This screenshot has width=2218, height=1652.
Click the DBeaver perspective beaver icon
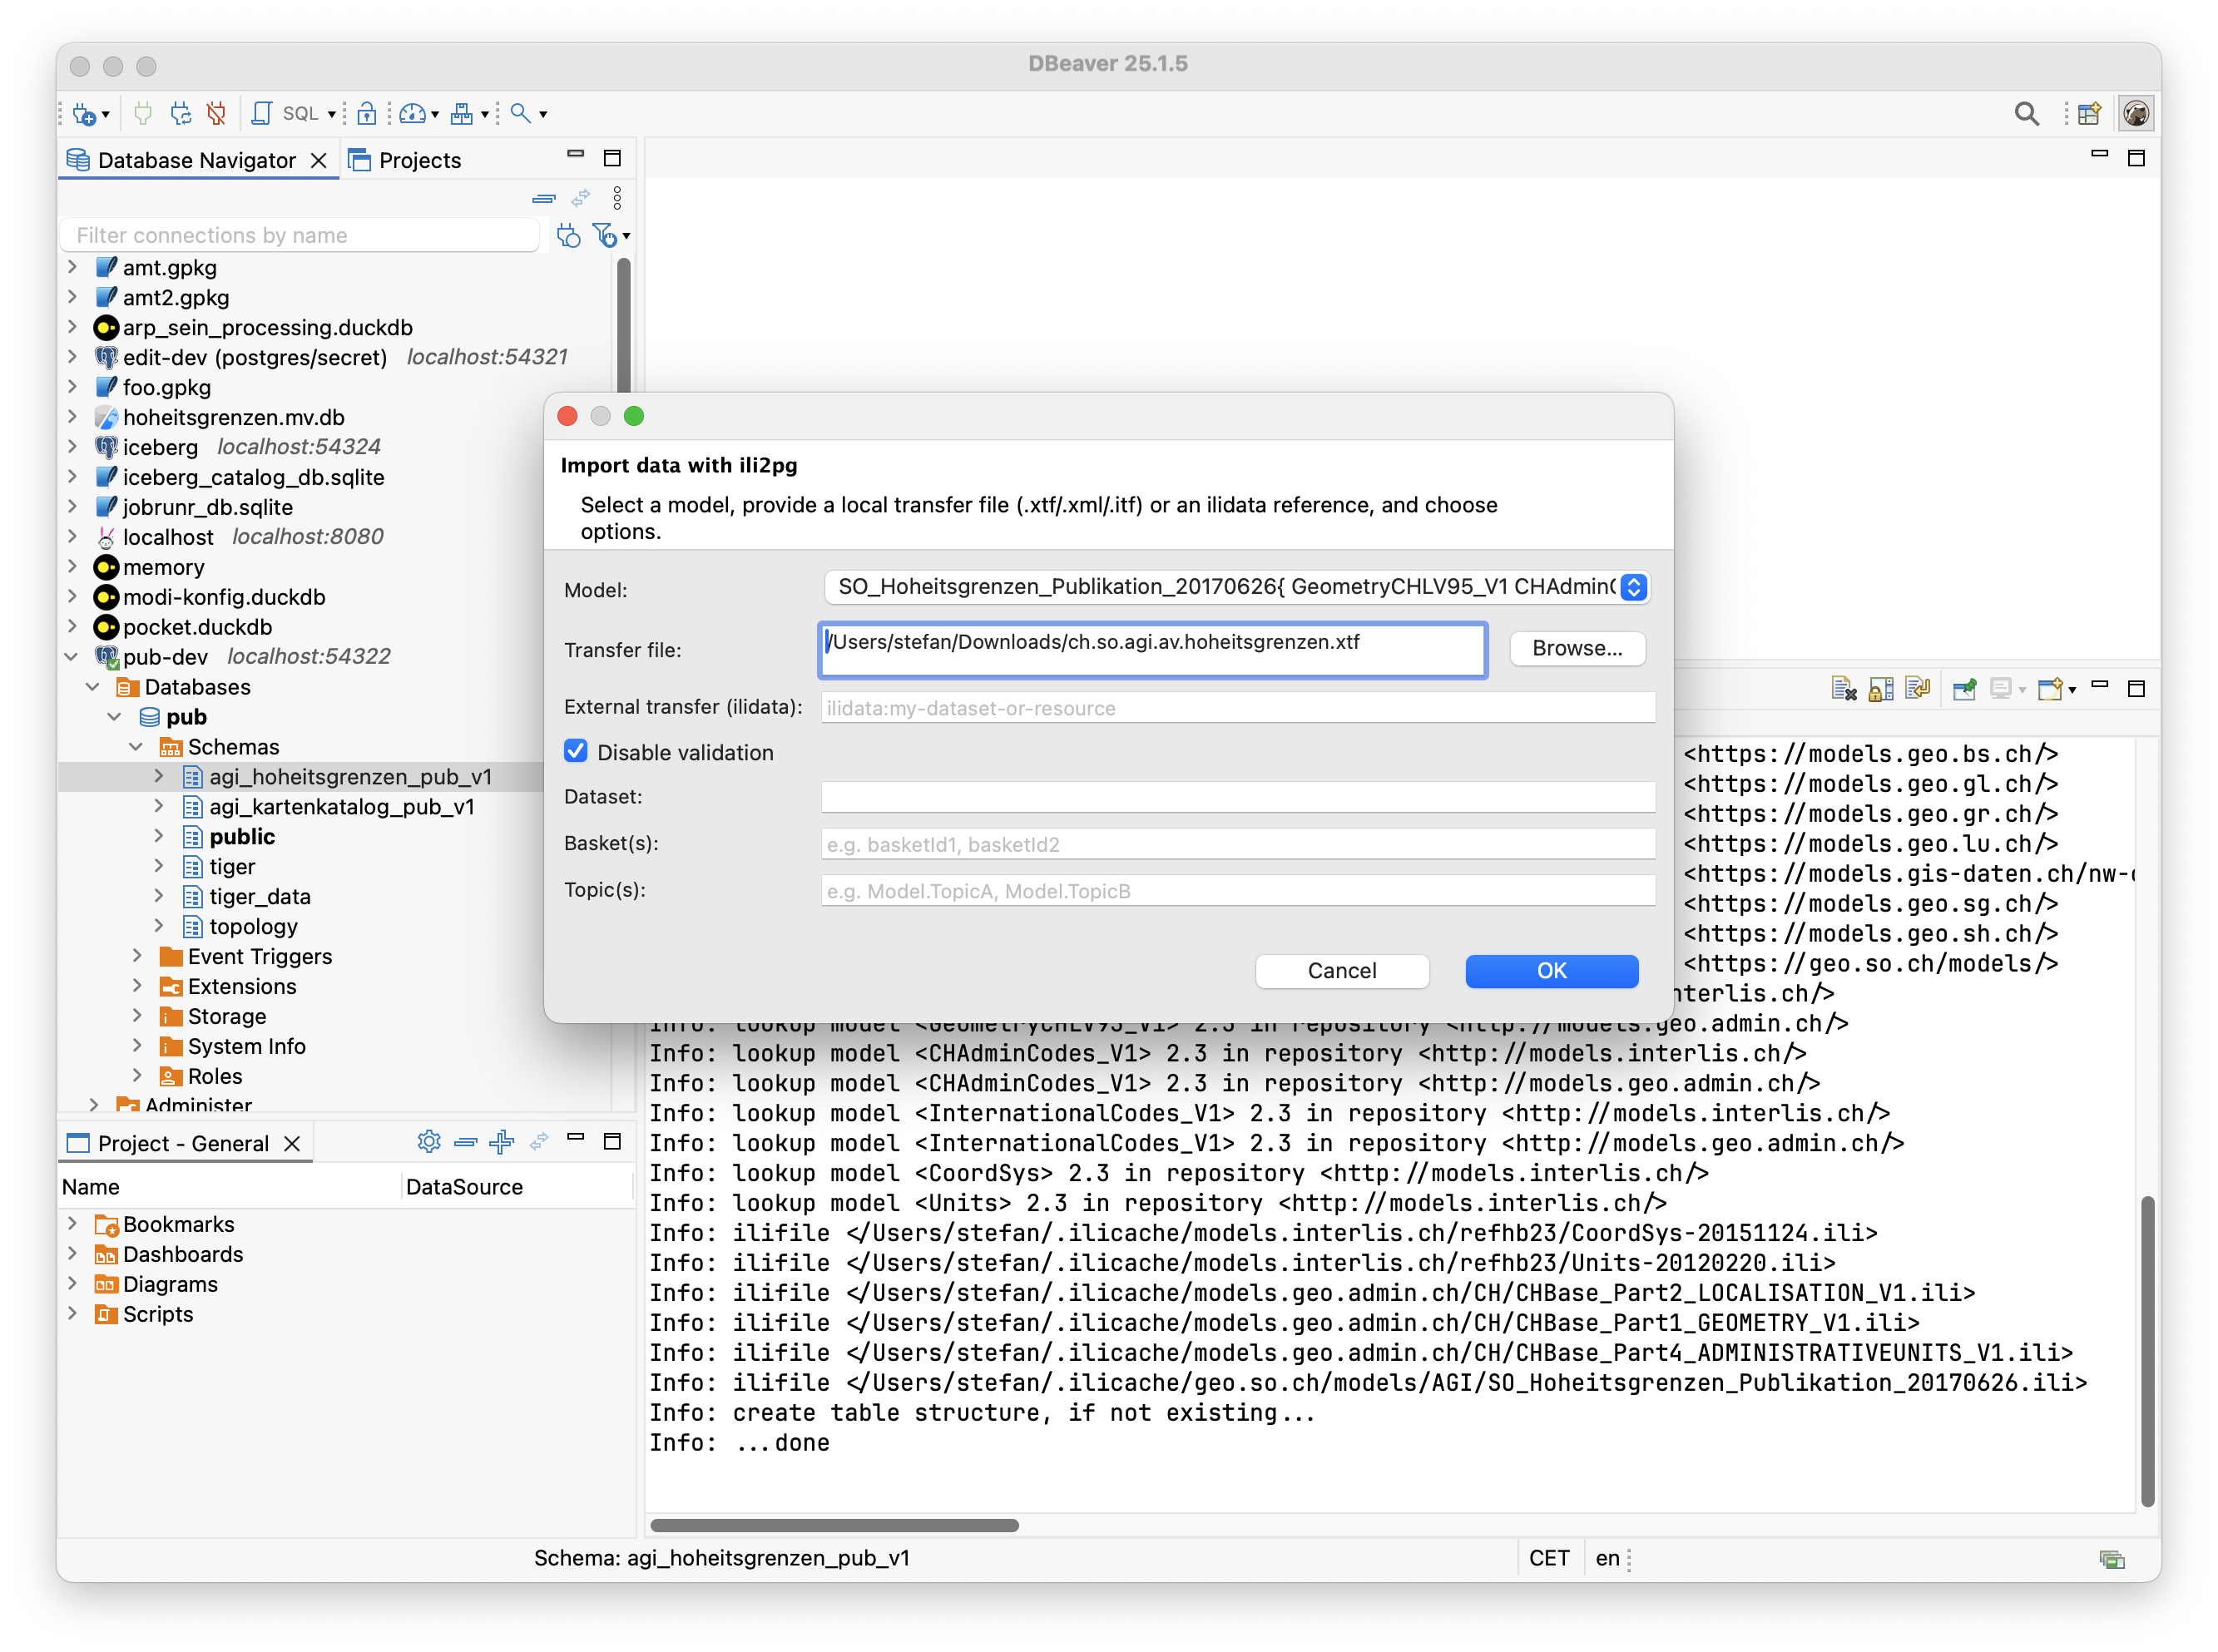click(x=2135, y=114)
